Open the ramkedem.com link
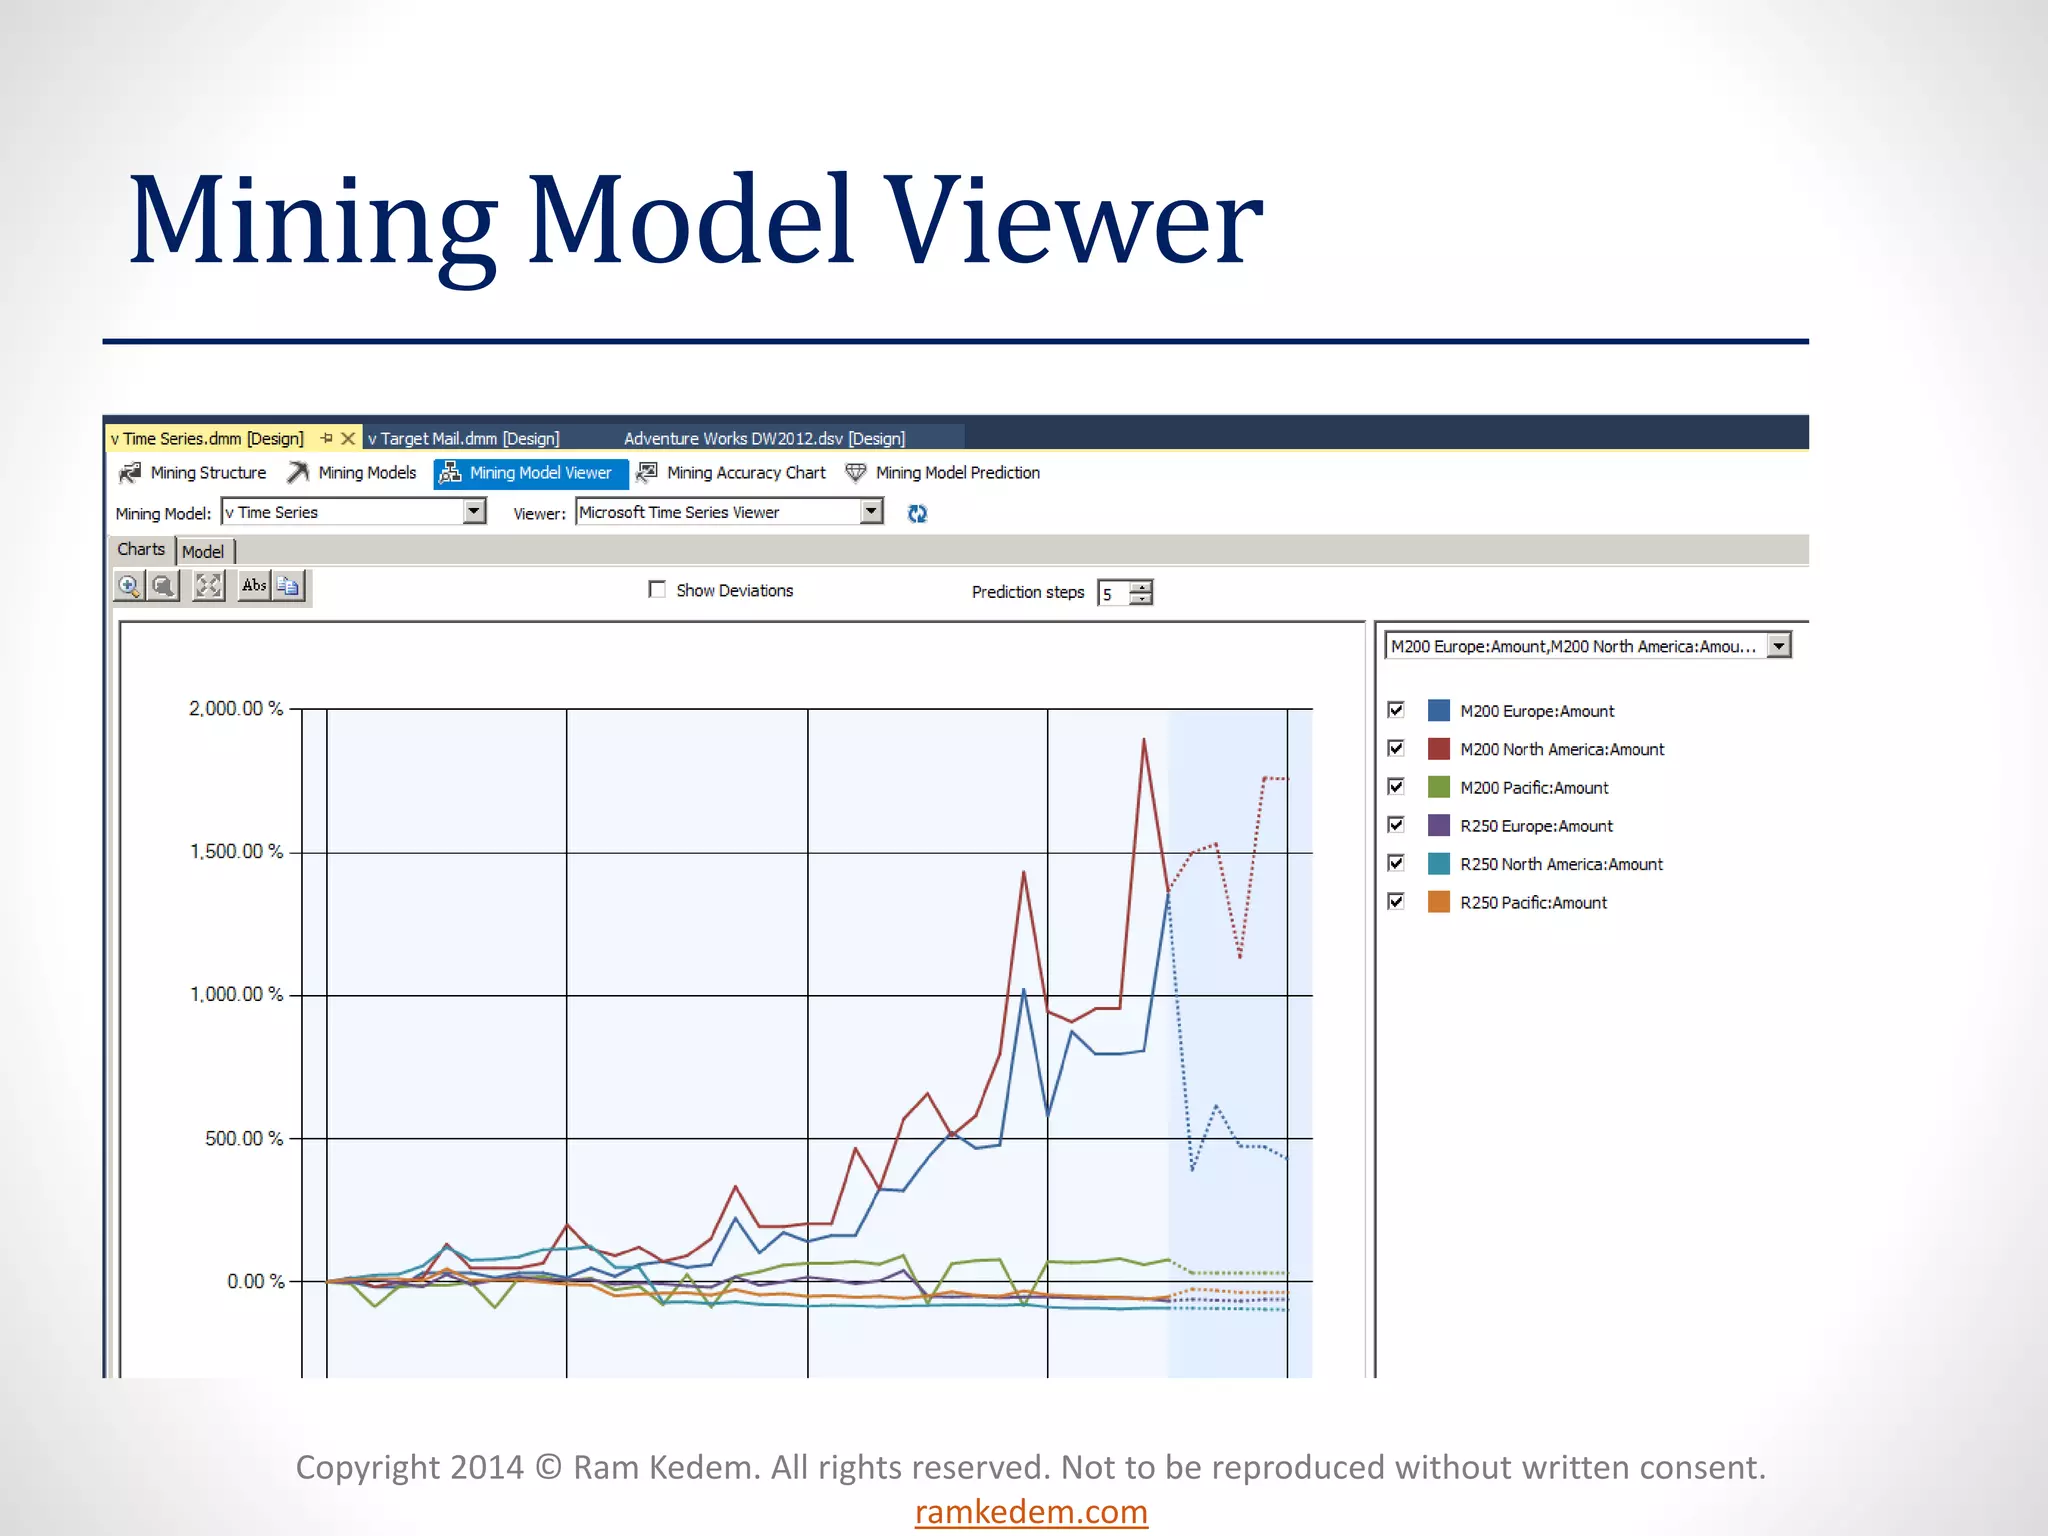 tap(1031, 1512)
